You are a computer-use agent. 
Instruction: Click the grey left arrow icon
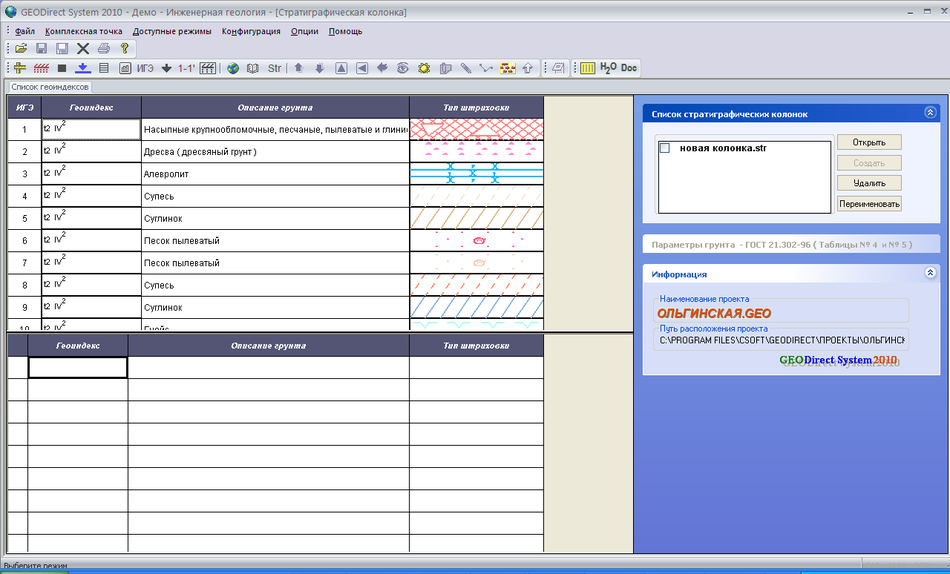pyautogui.click(x=382, y=68)
